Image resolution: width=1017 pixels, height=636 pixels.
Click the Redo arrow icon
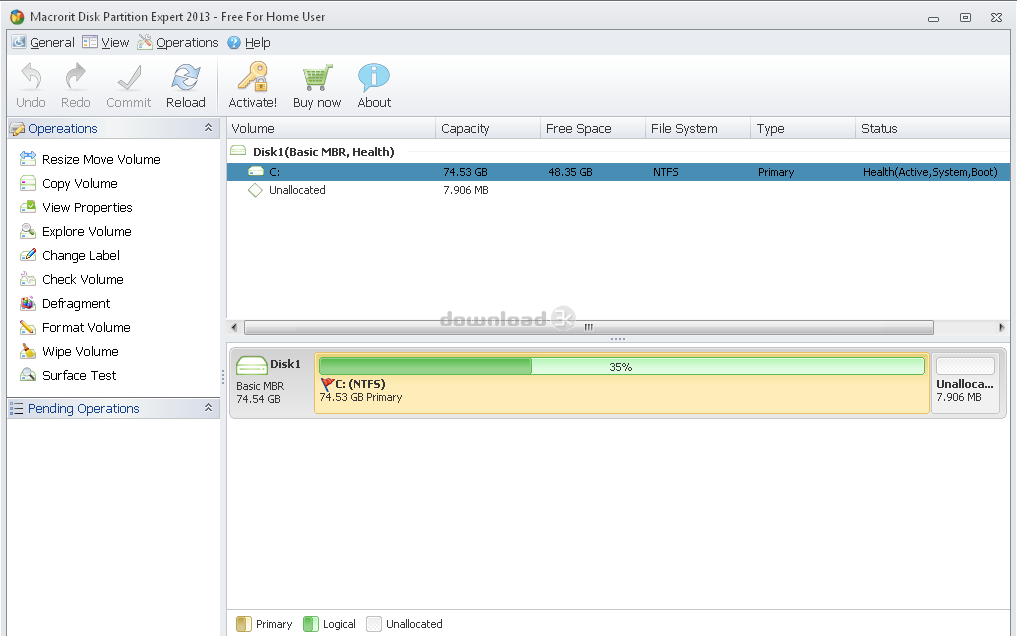(76, 77)
